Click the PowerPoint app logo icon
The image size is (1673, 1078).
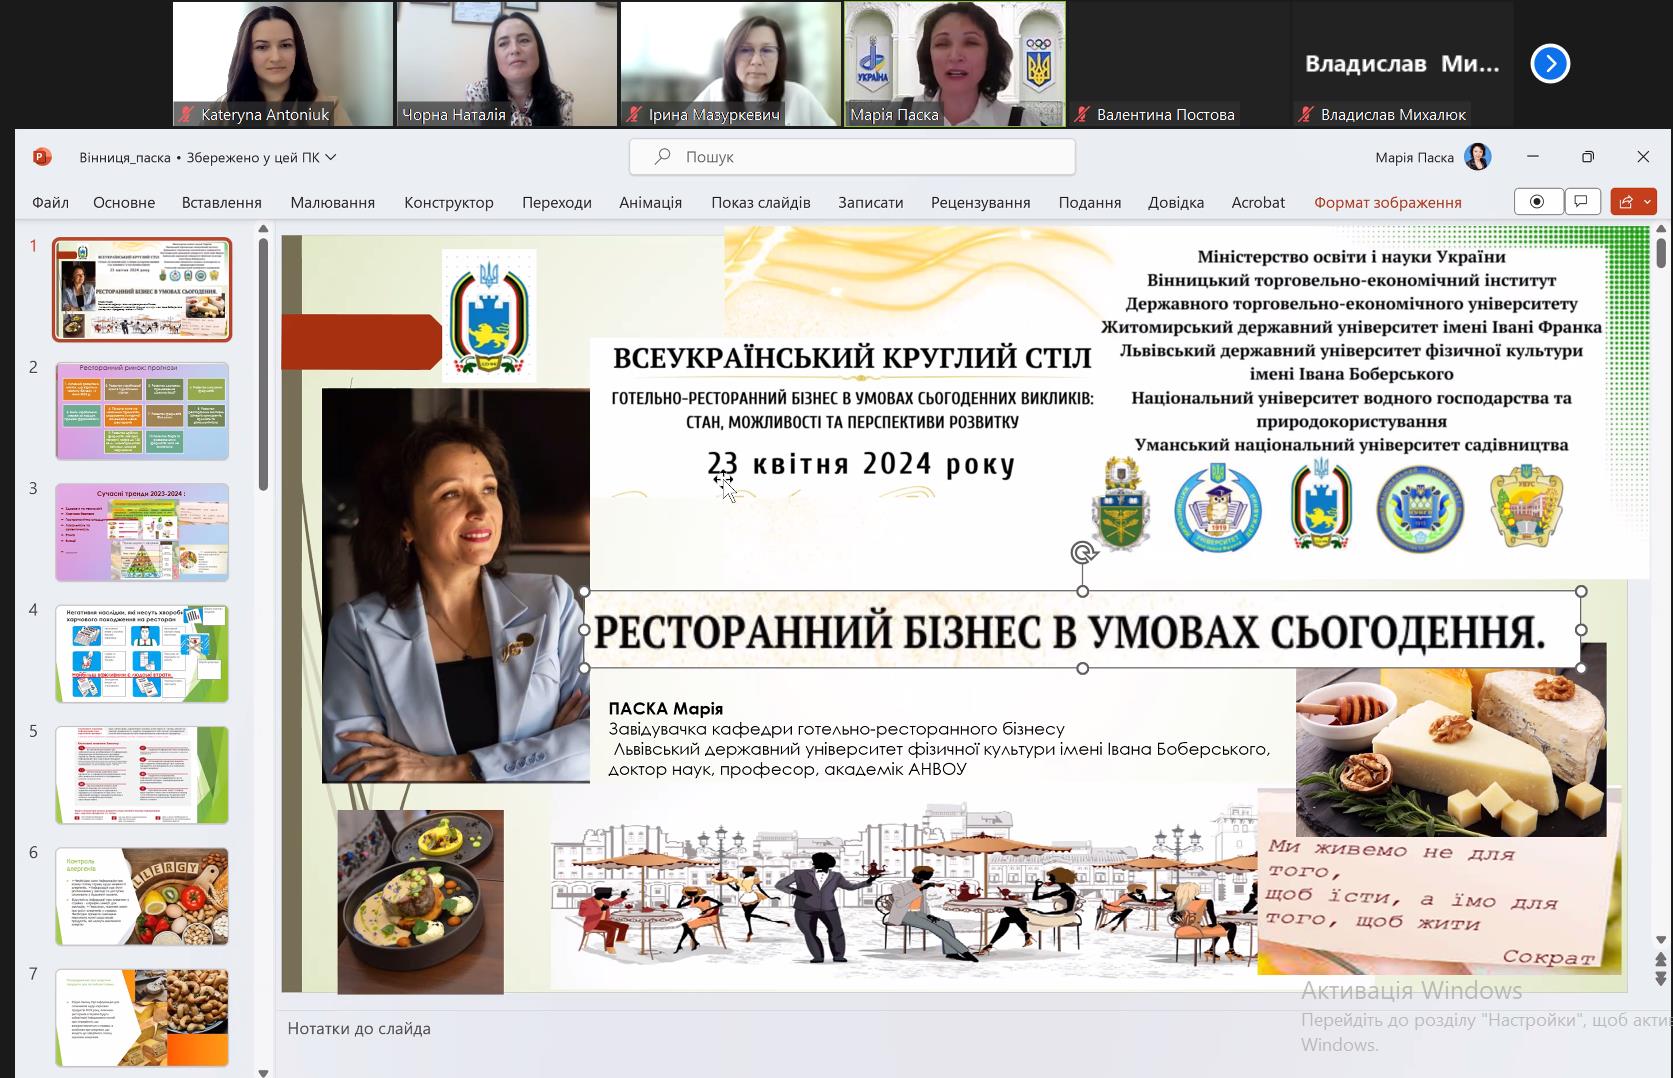[41, 157]
